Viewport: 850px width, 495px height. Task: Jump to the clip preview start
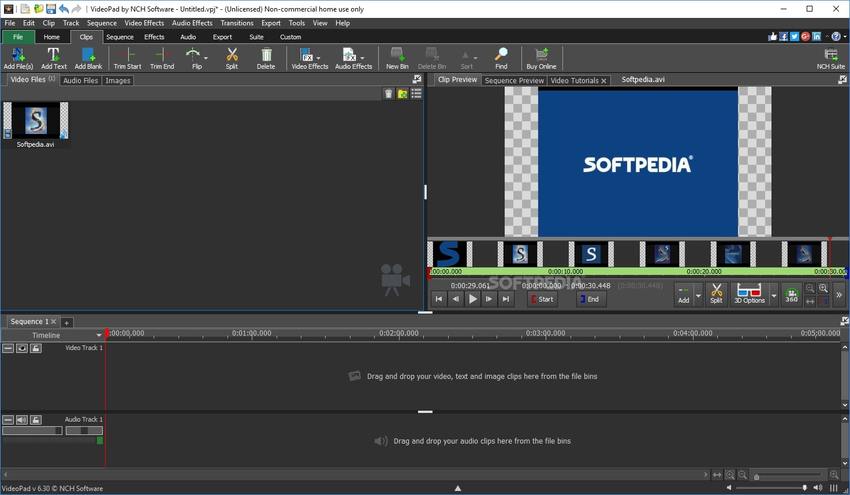(439, 299)
